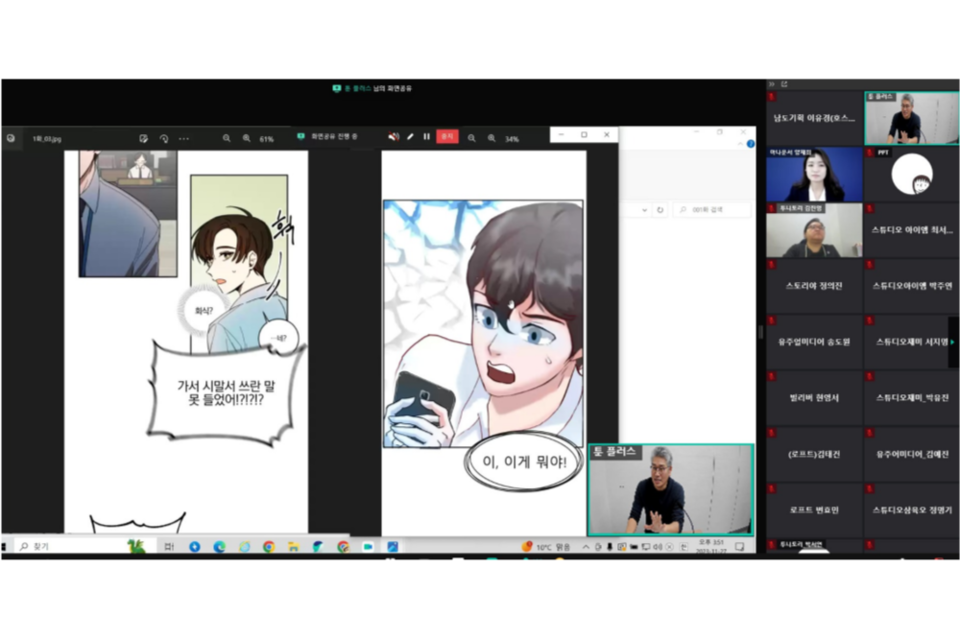Click the rotate image icon
Screen dimensions: 960x639
[164, 139]
